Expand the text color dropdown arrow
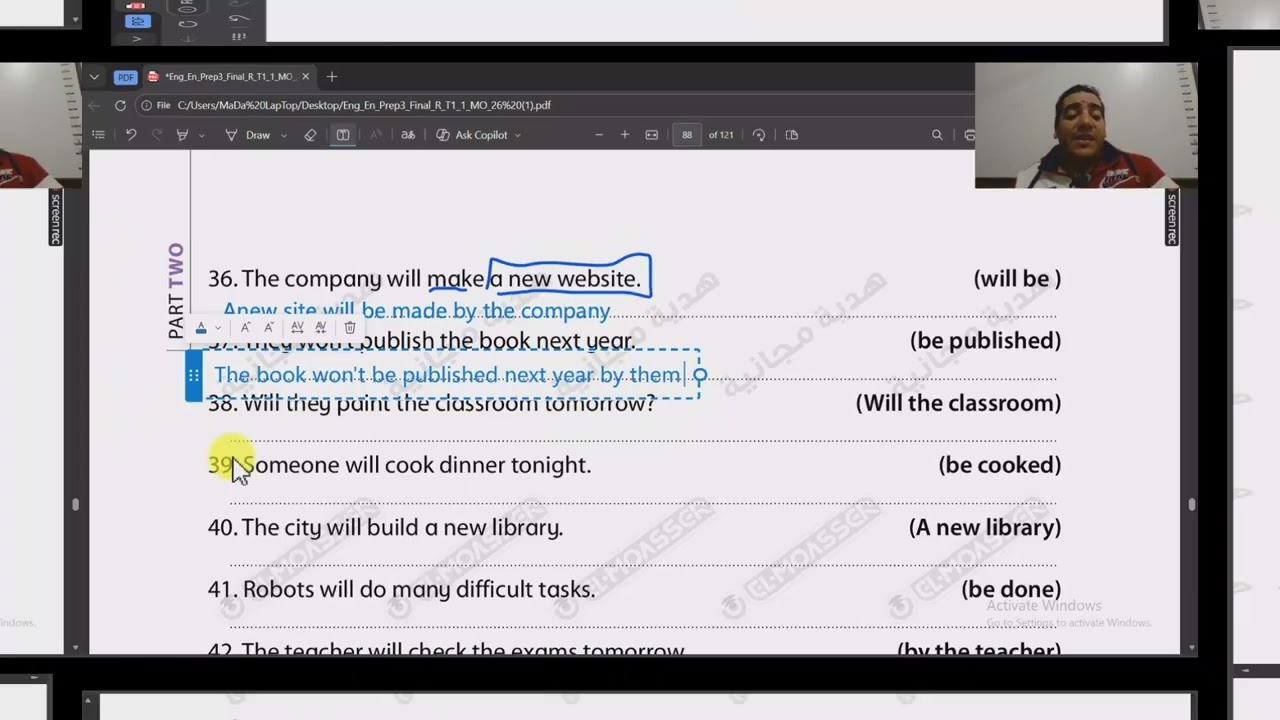This screenshot has height=720, width=1280. tap(218, 328)
